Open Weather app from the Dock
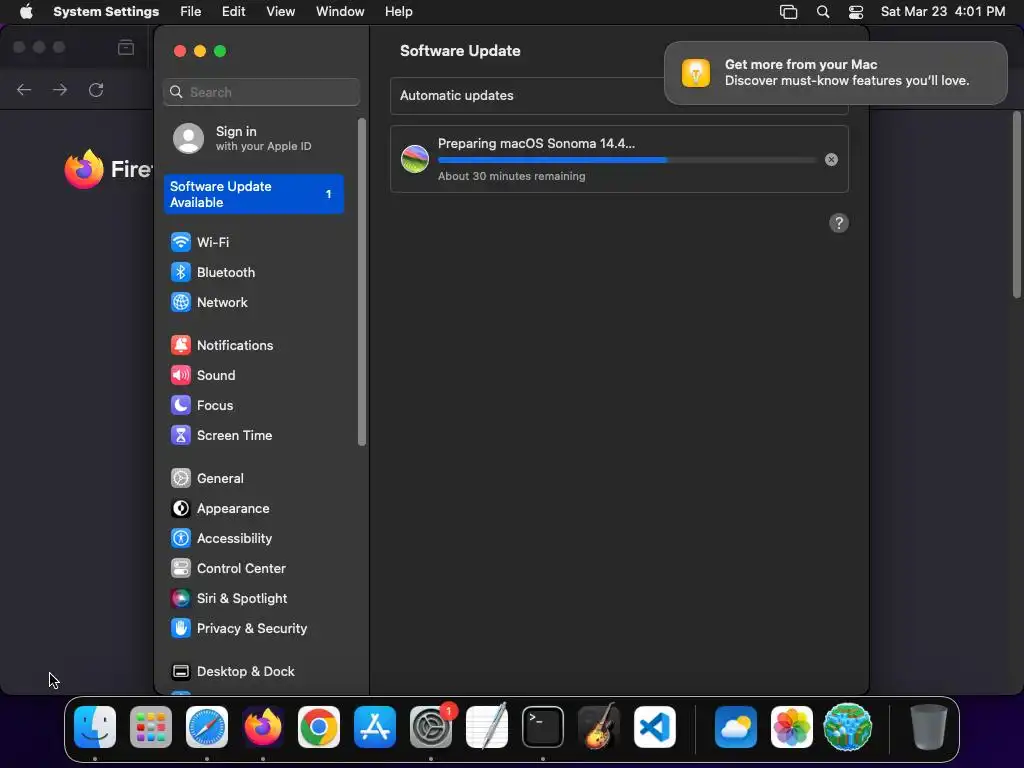This screenshot has height=768, width=1024. point(735,726)
